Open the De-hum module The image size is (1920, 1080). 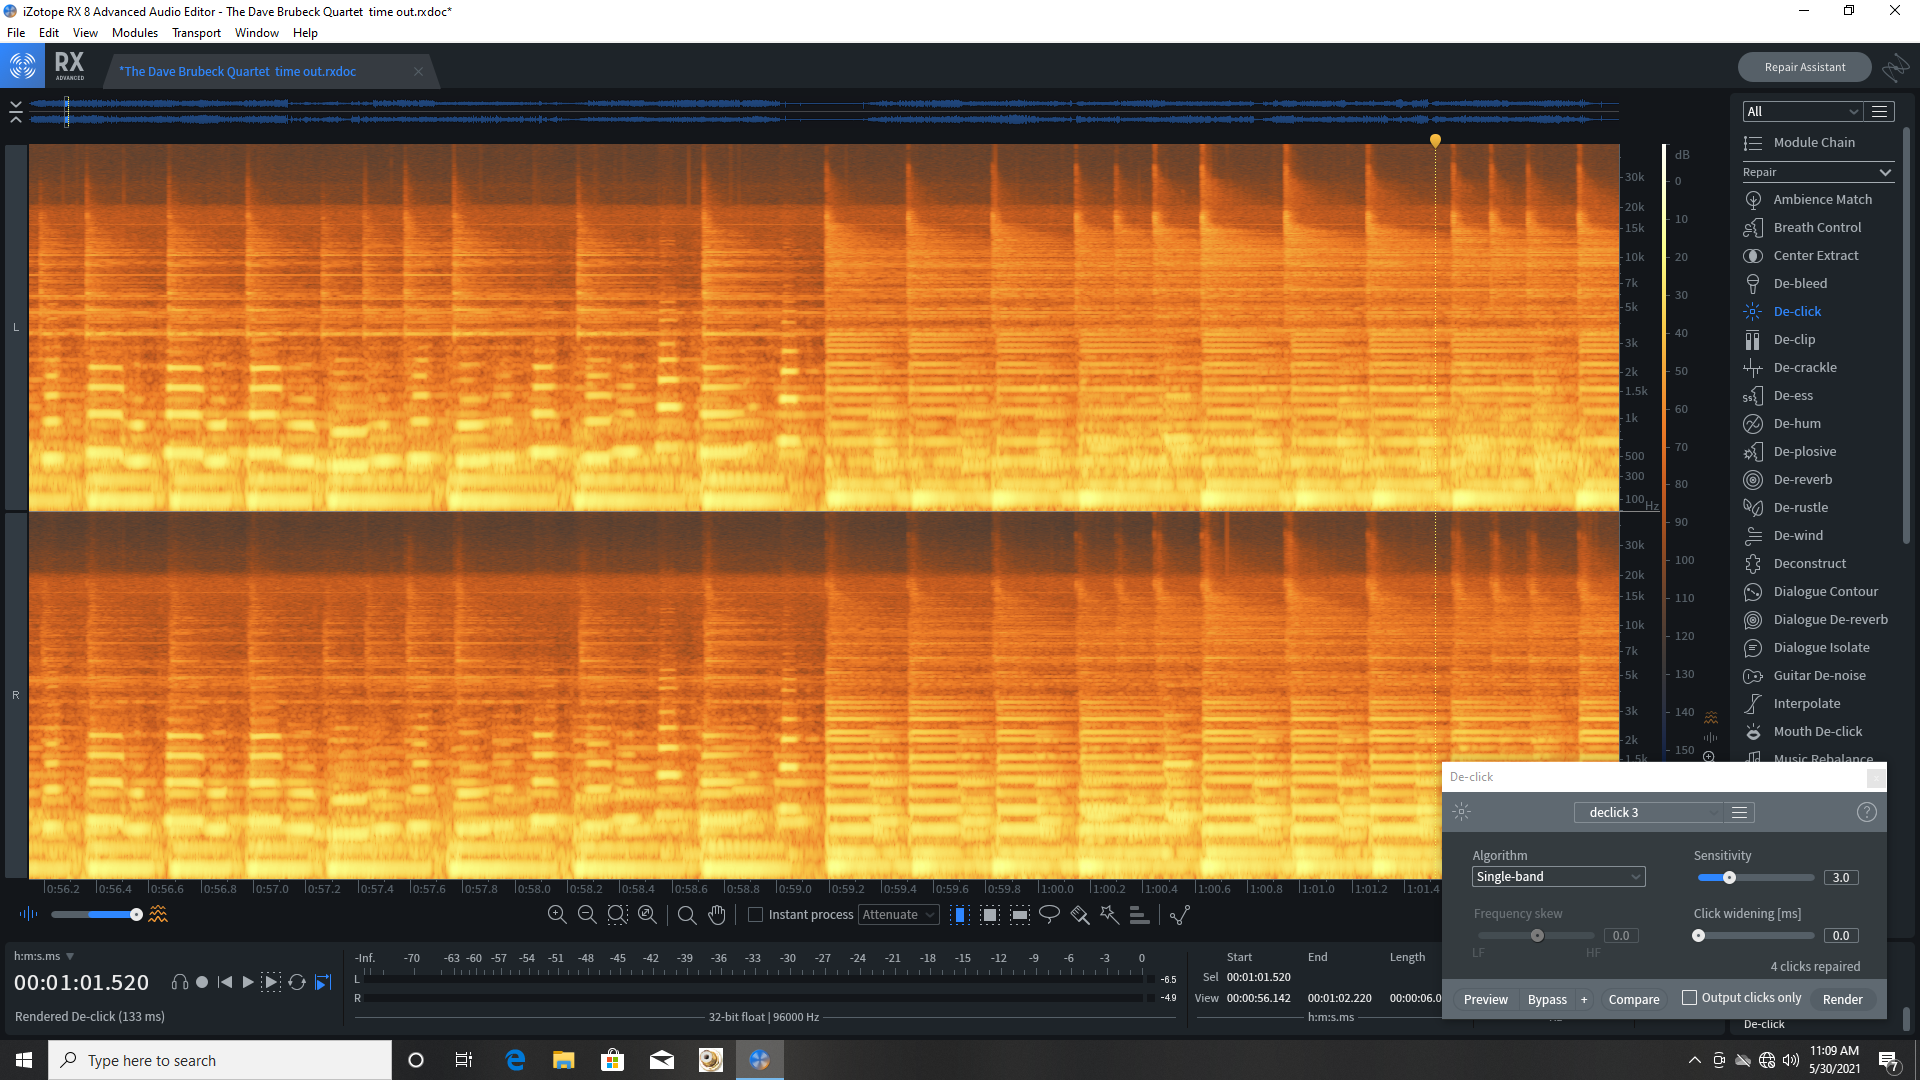[1783, 423]
